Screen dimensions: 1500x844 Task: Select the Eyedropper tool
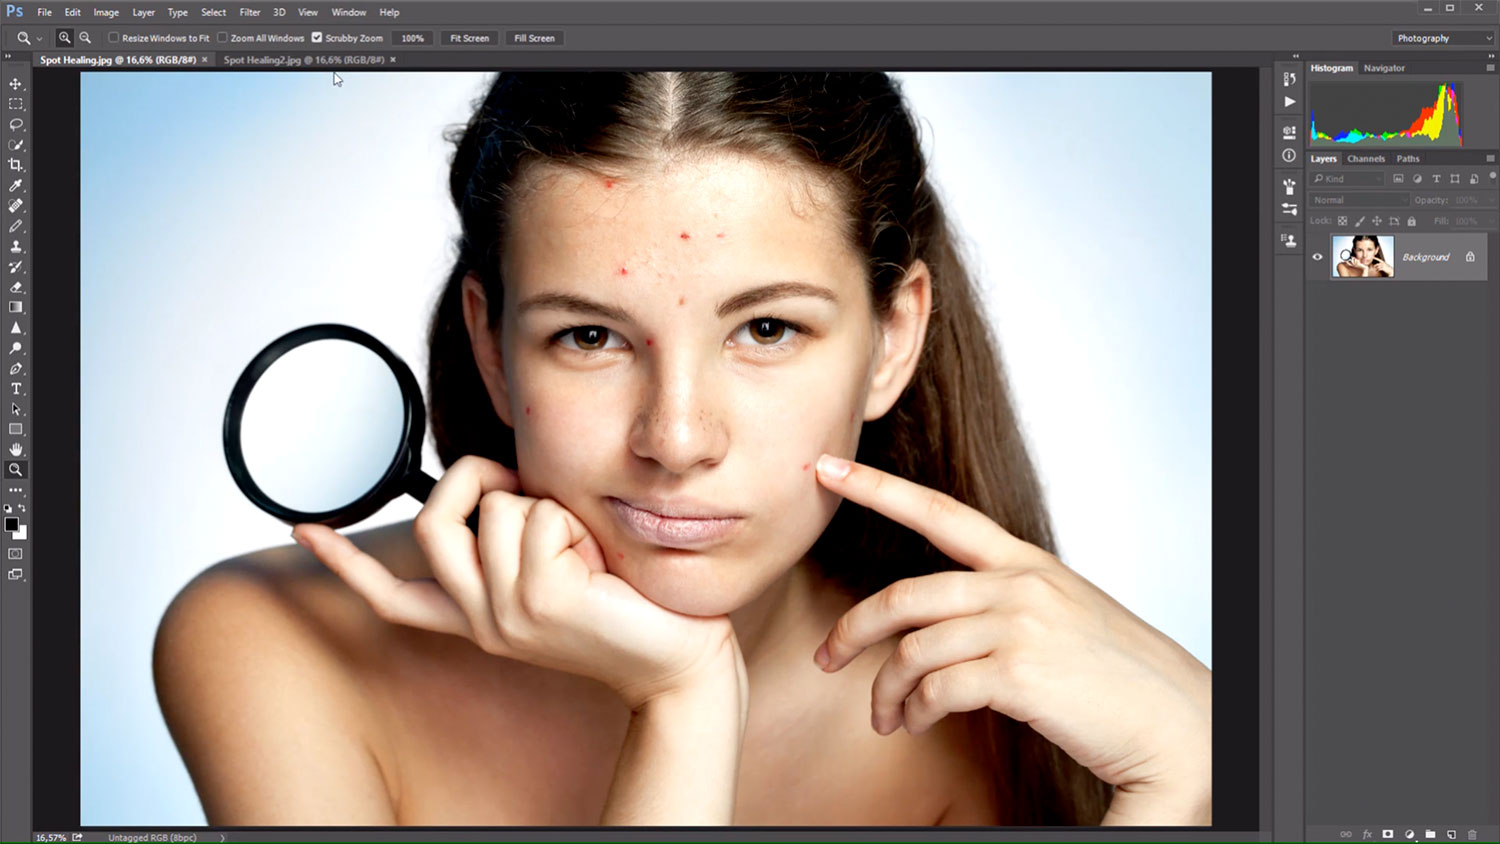[16, 186]
